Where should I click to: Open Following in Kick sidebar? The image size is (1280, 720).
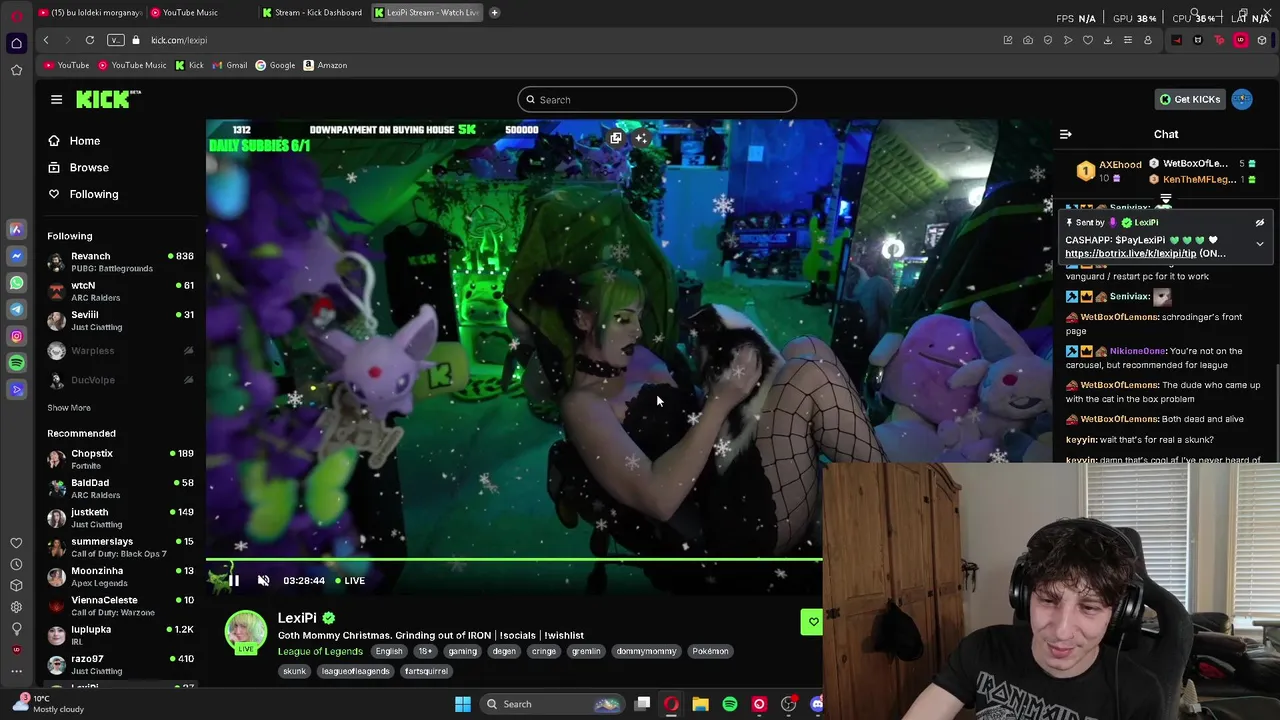point(83,194)
